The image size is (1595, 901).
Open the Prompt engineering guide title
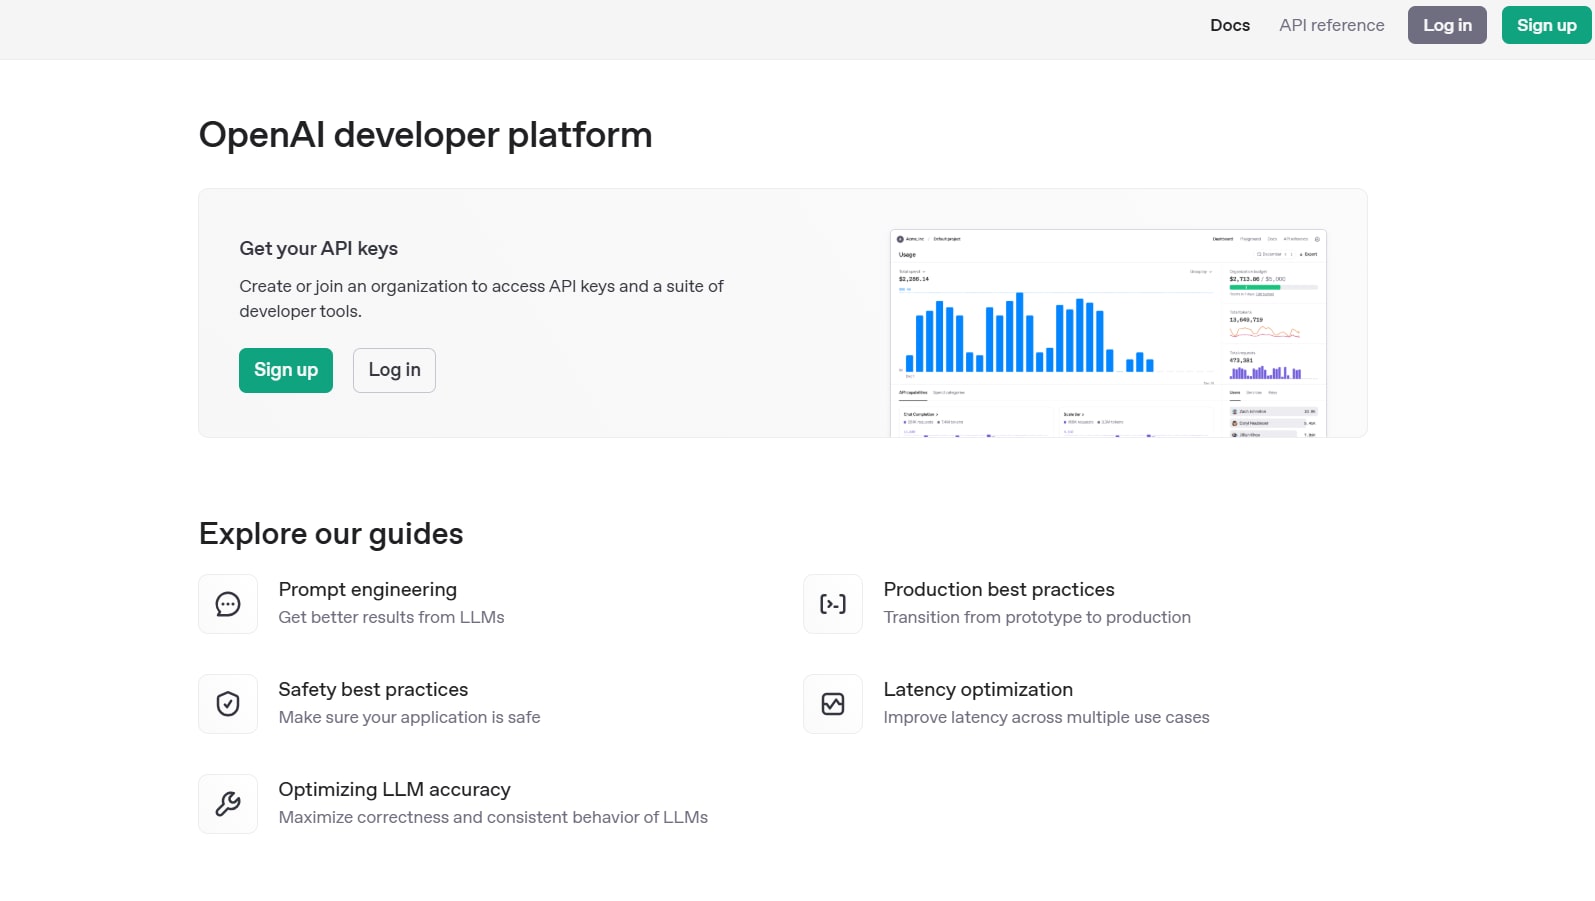pyautogui.click(x=368, y=590)
